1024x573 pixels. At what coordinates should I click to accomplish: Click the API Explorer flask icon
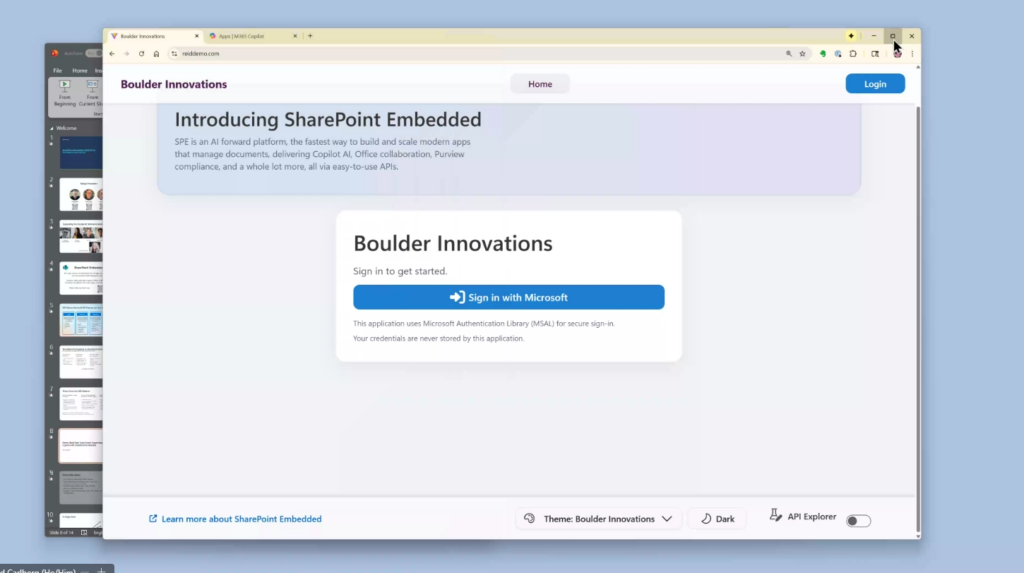pos(775,516)
